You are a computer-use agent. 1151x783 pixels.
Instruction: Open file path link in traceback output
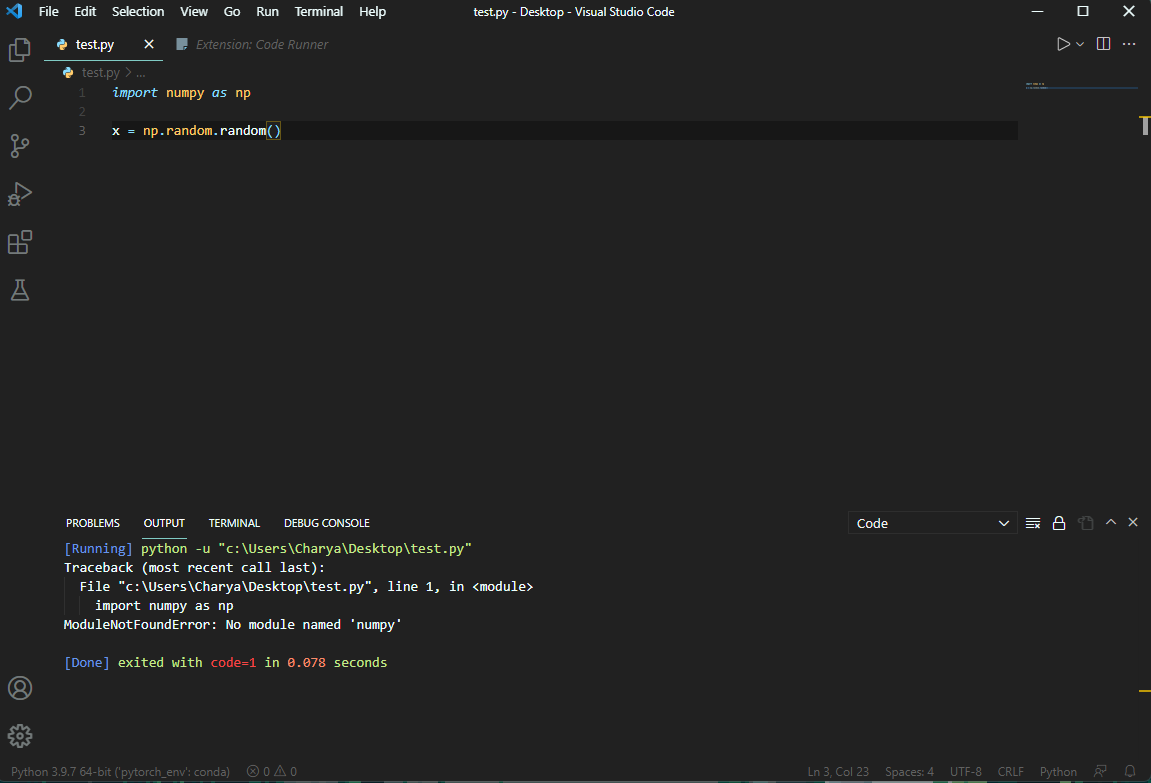coord(246,587)
